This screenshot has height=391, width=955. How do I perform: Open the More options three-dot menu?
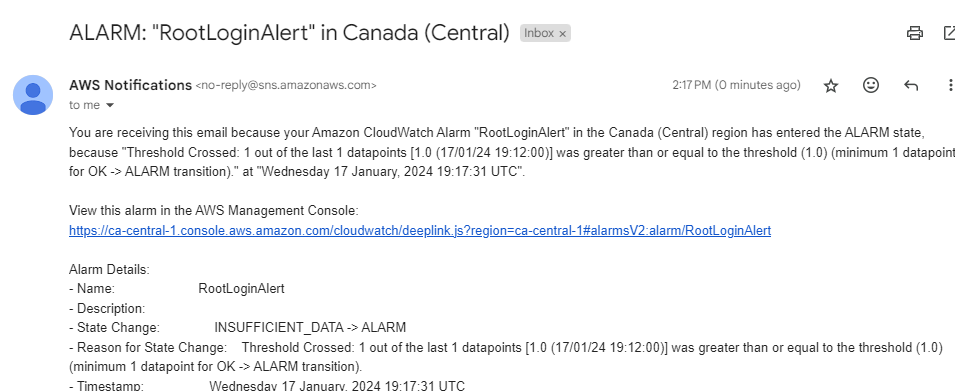pos(950,85)
